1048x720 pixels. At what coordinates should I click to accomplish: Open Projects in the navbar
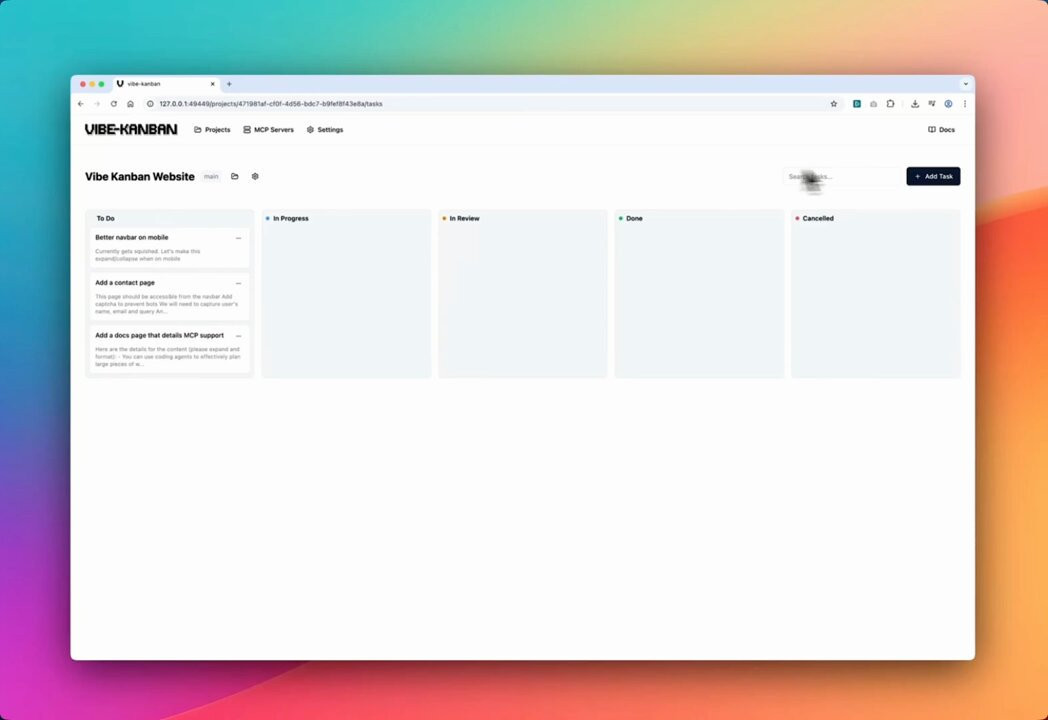tap(212, 130)
